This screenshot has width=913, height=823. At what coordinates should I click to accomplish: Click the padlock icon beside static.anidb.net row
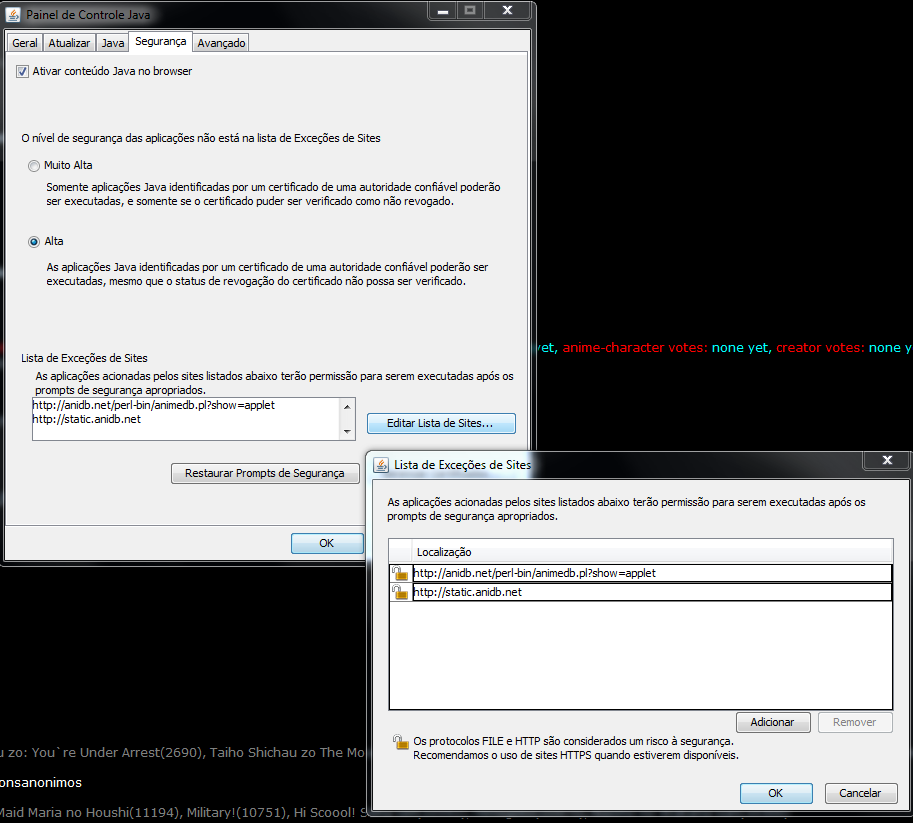click(x=400, y=592)
